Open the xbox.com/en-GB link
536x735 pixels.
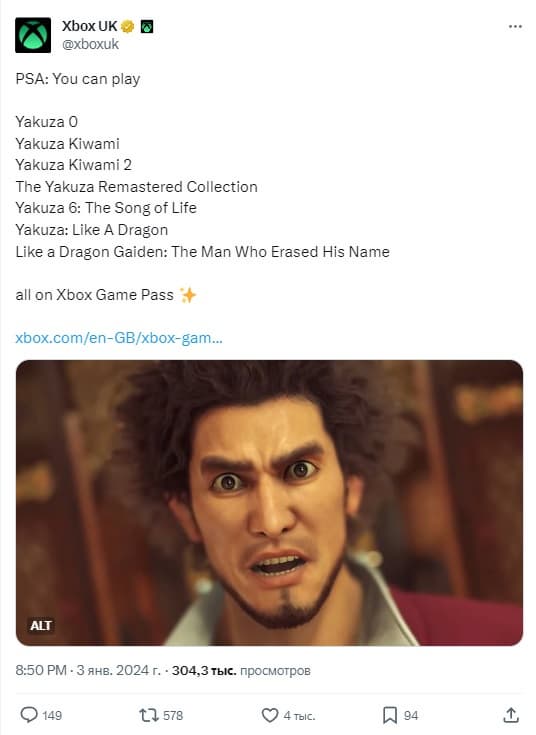tap(119, 338)
